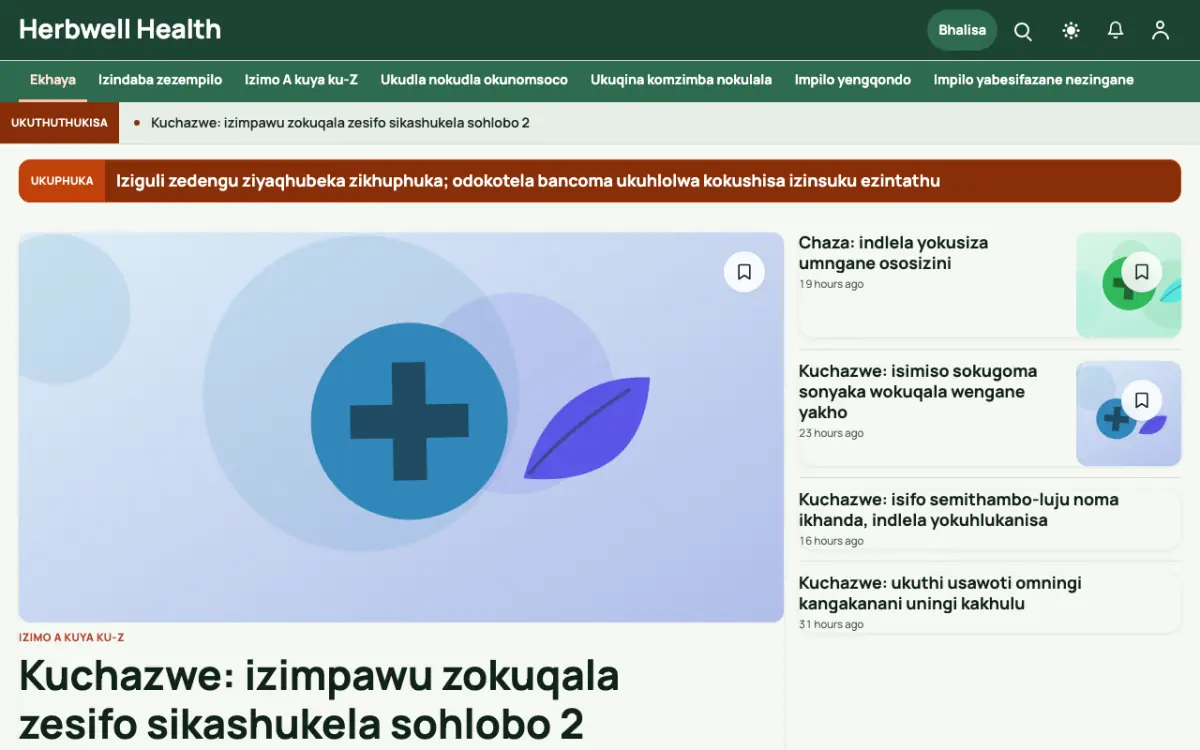
Task: Open Ukuqina komzimba nokulala nav item
Action: pyautogui.click(x=681, y=80)
